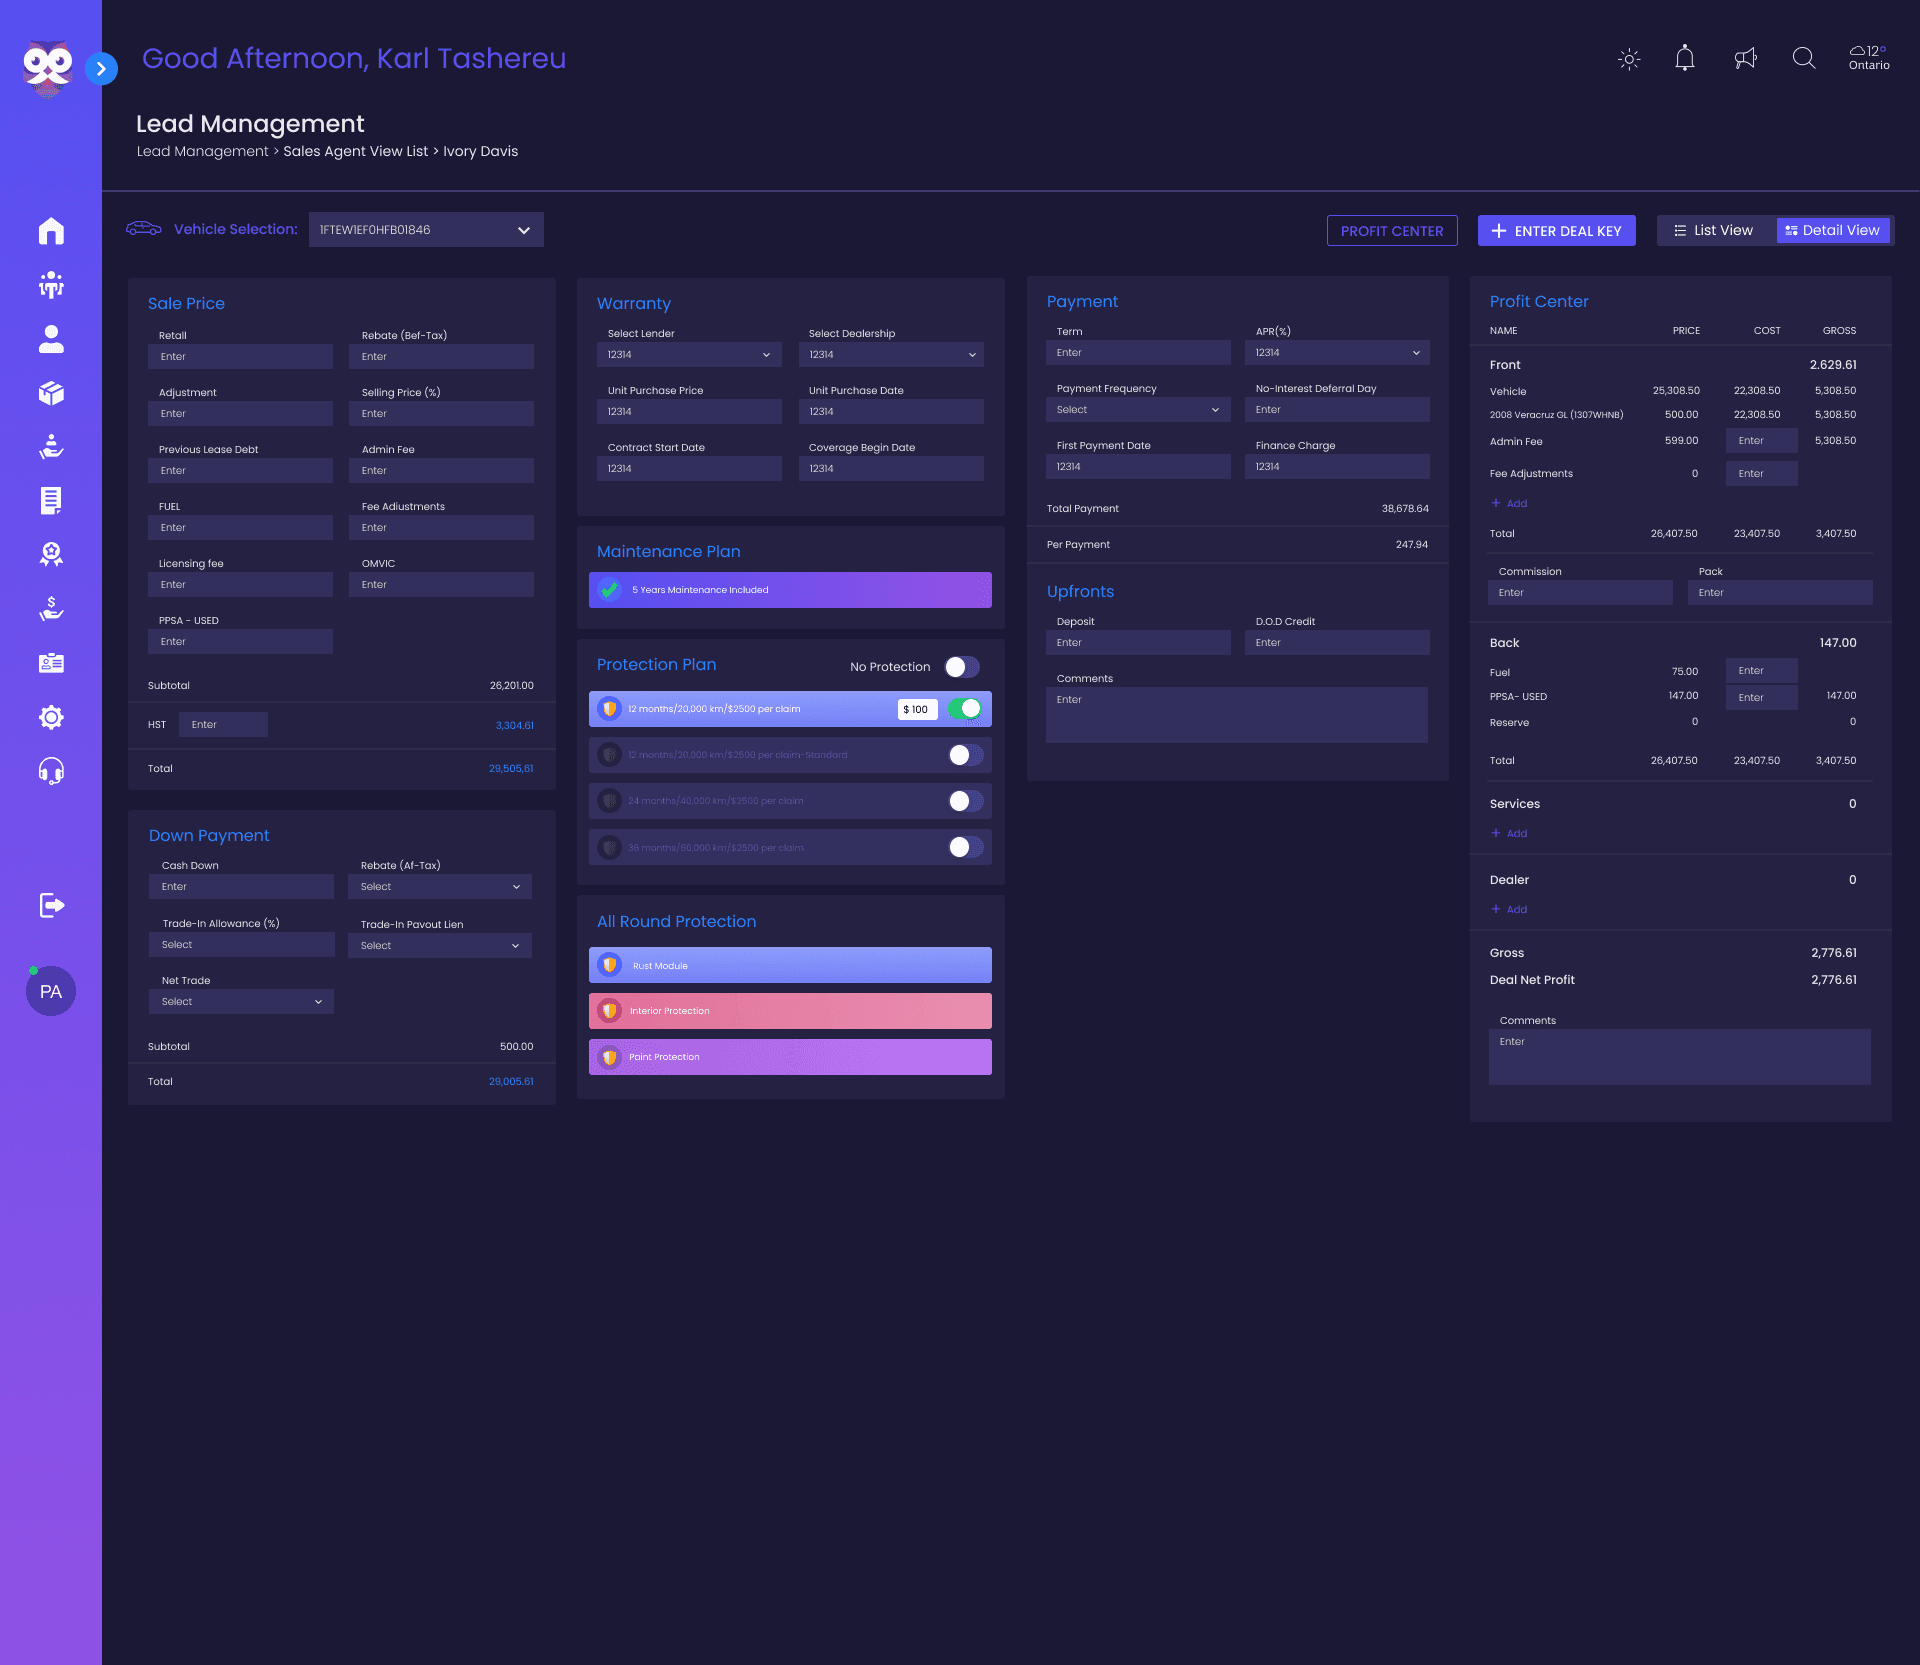Open the settings gear icon in sidebar

click(x=51, y=717)
